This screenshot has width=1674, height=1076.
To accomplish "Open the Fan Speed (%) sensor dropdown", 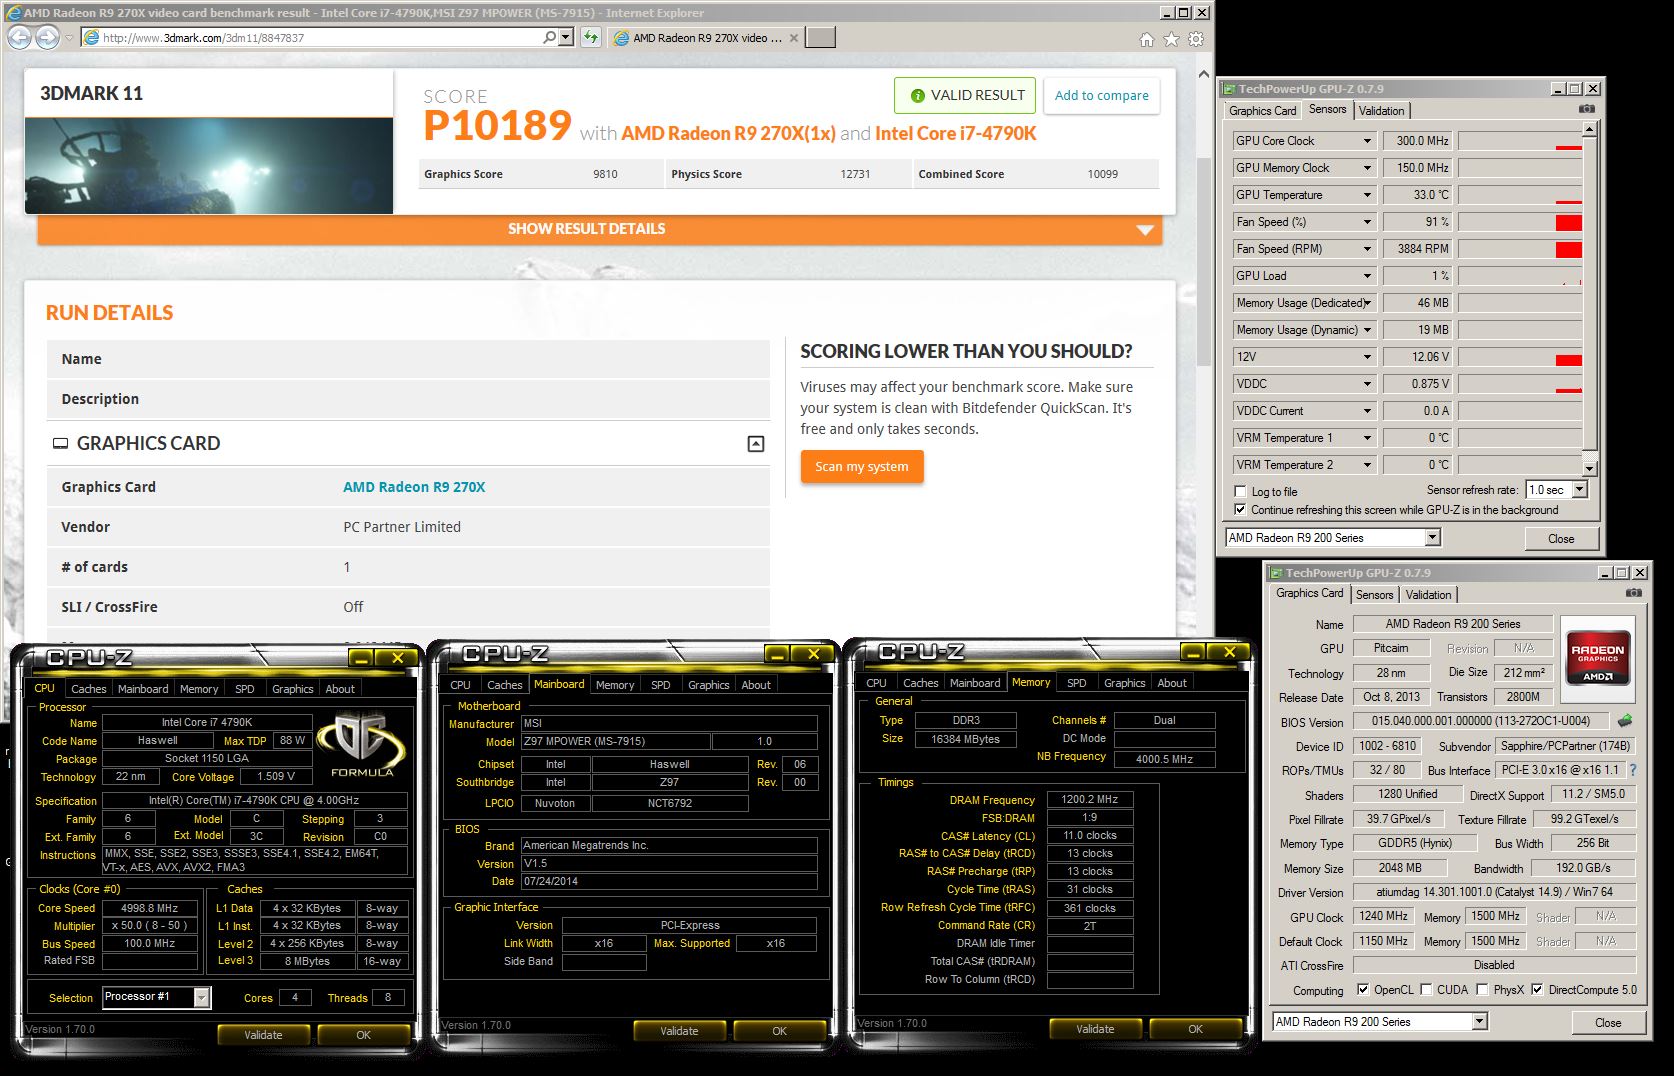I will (x=1367, y=222).
